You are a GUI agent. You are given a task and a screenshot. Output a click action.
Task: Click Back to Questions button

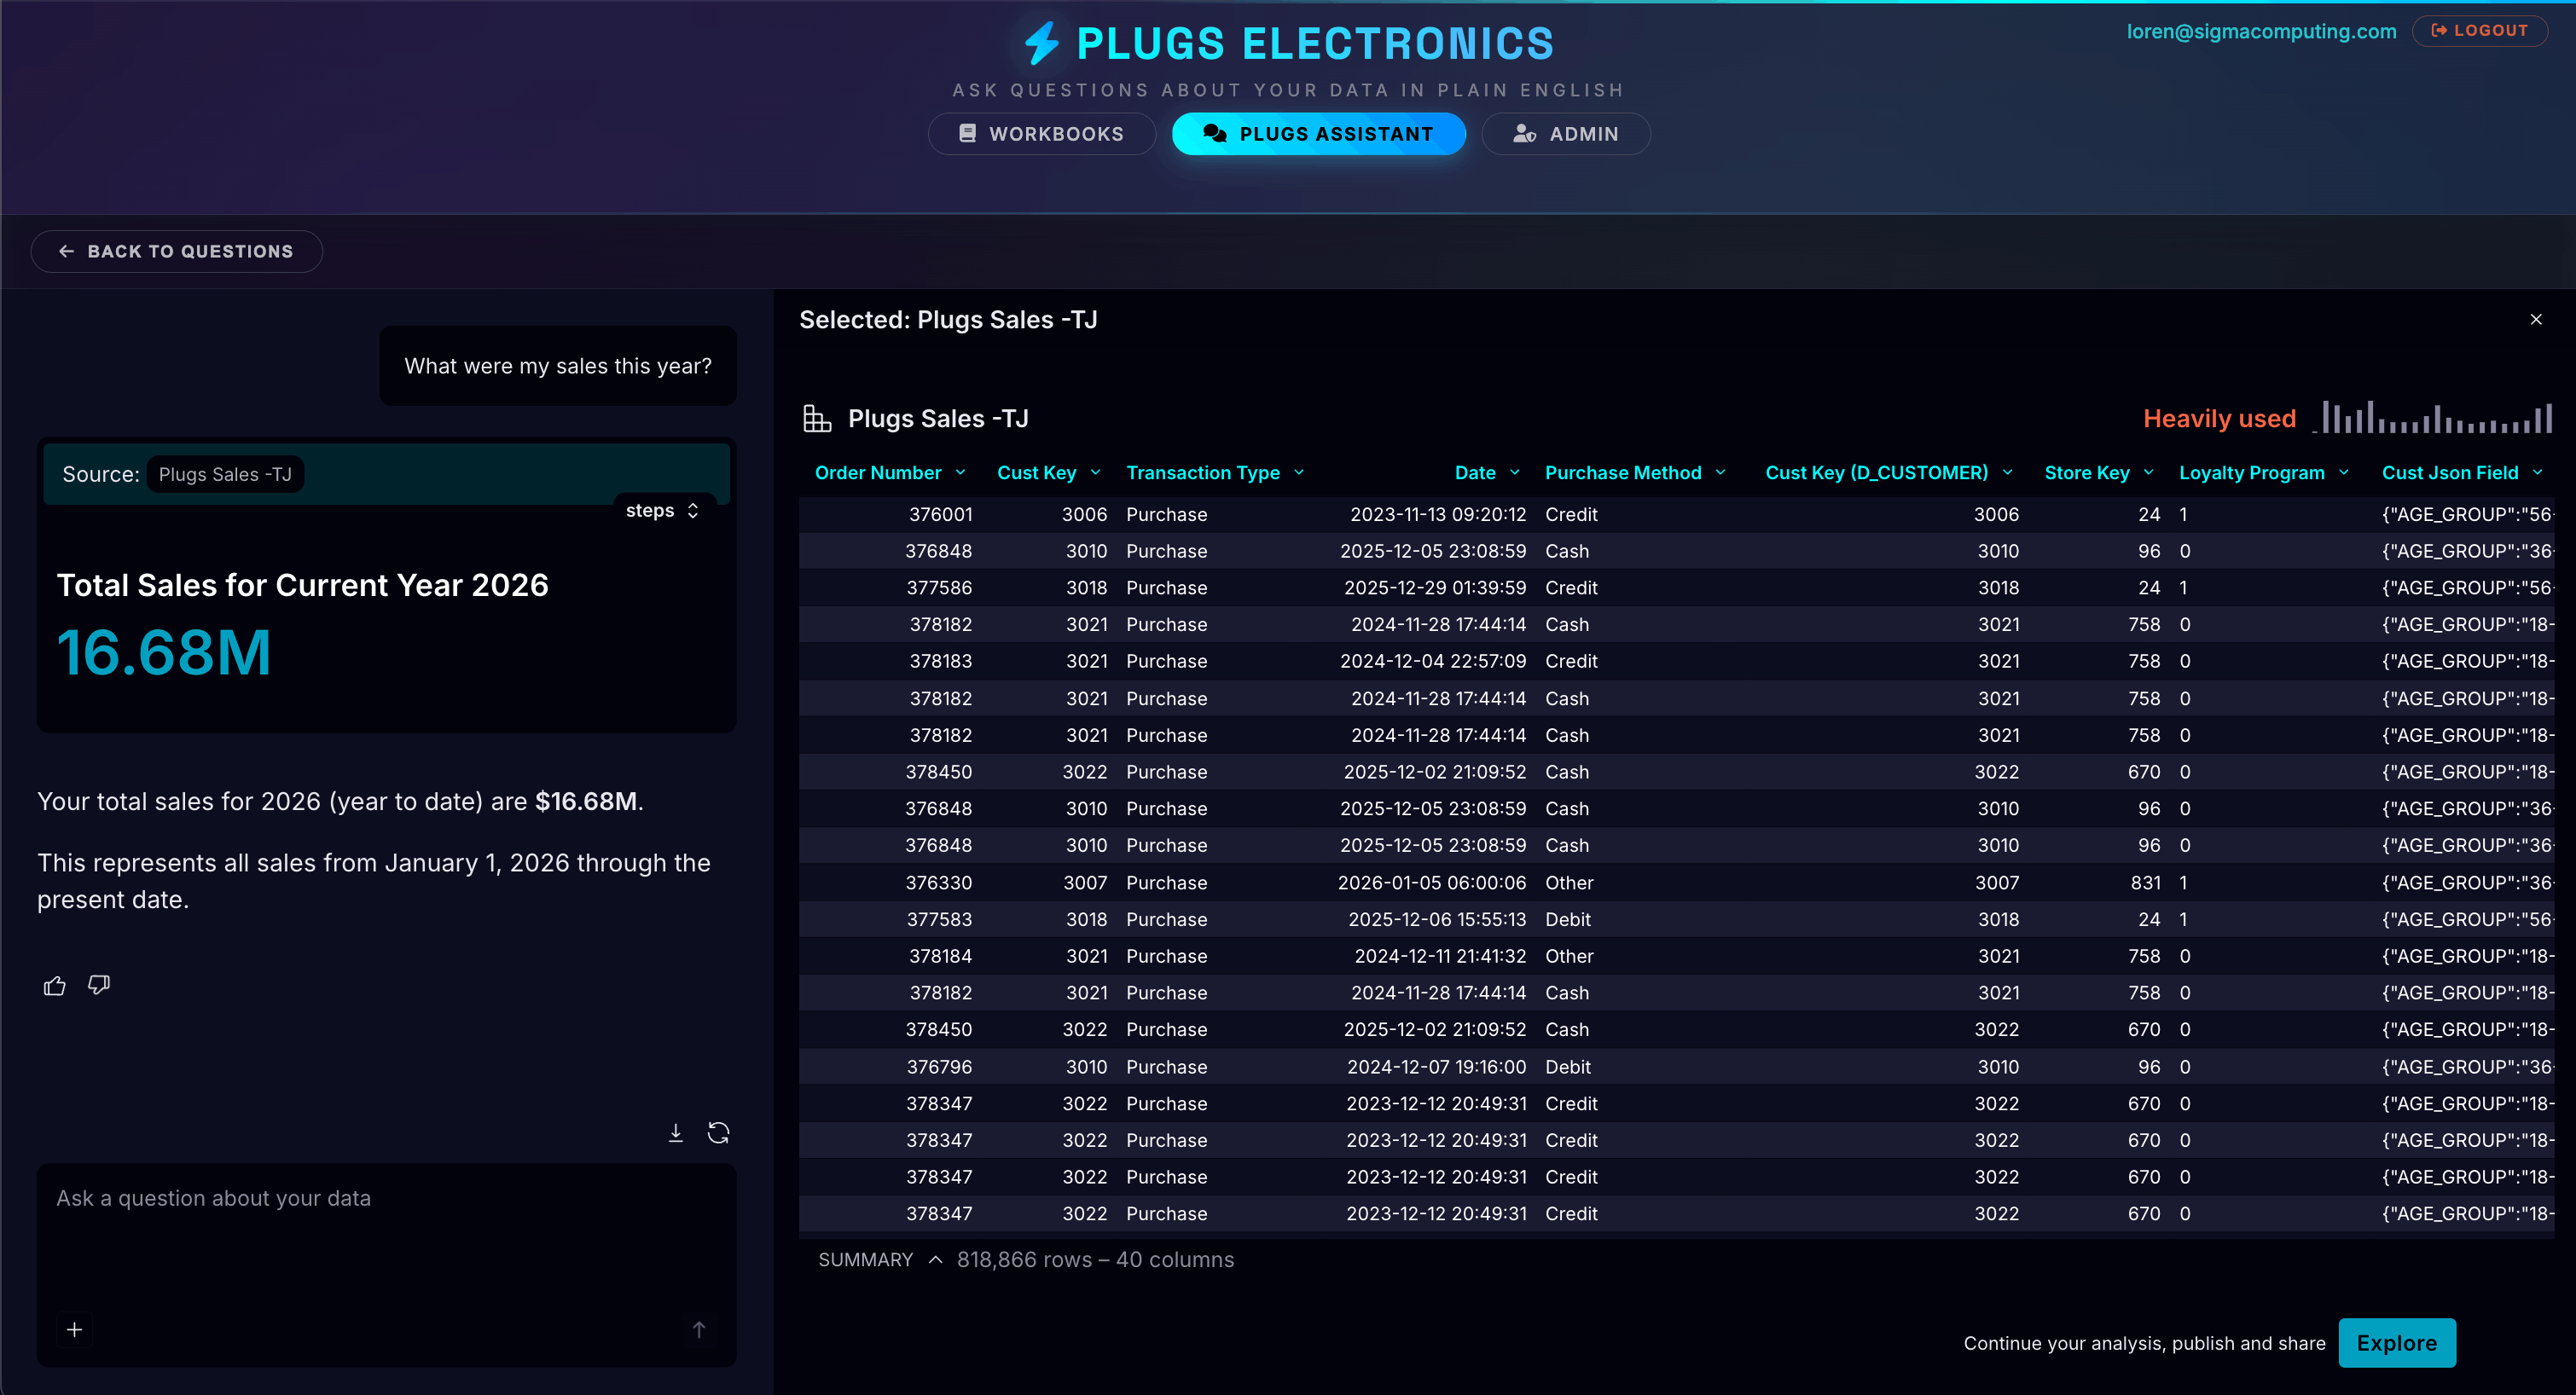(x=176, y=252)
